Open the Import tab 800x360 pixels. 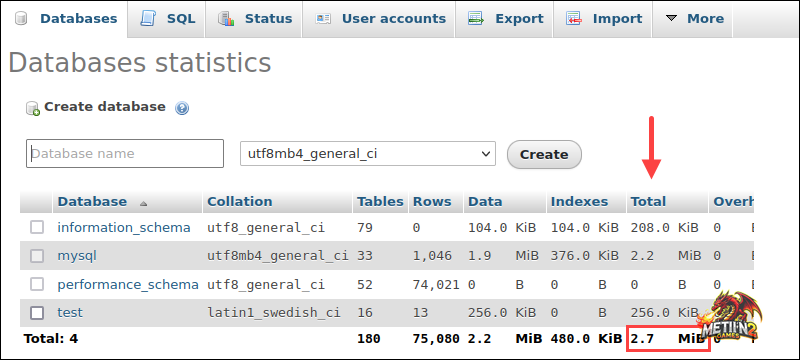tap(603, 19)
